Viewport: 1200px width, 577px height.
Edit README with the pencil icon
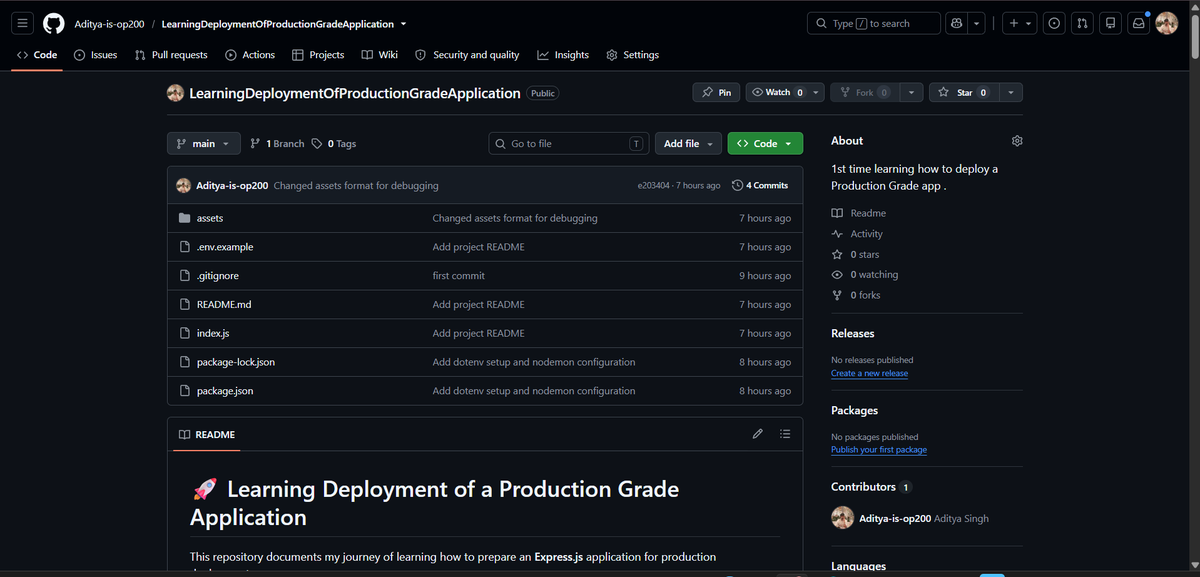pyautogui.click(x=757, y=434)
